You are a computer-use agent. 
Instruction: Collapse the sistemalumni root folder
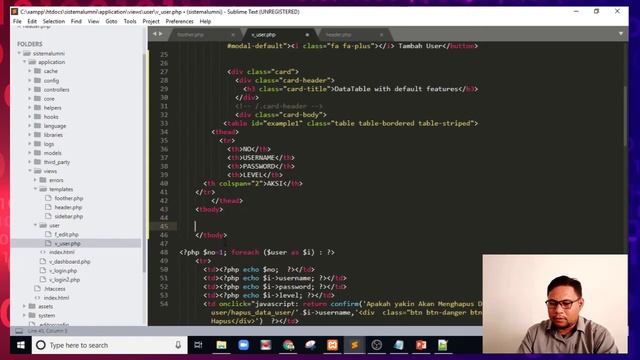coord(19,53)
